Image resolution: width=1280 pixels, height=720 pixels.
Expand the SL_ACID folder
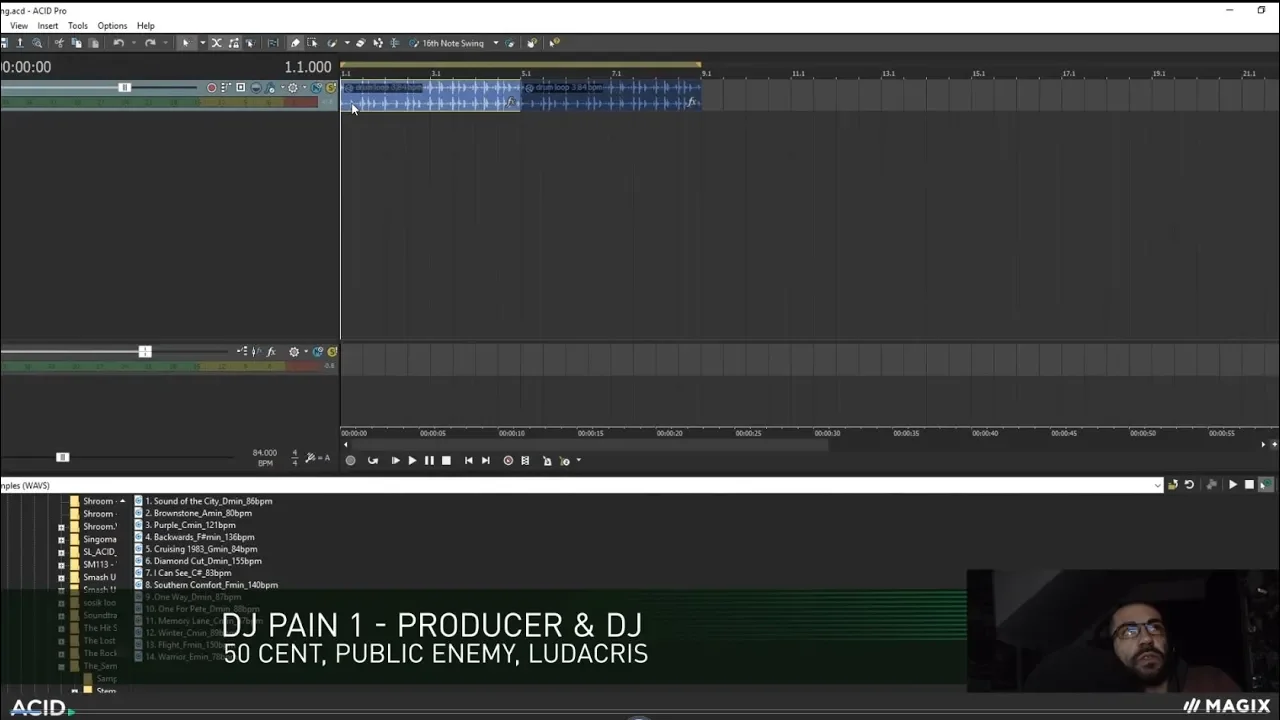pyautogui.click(x=61, y=552)
